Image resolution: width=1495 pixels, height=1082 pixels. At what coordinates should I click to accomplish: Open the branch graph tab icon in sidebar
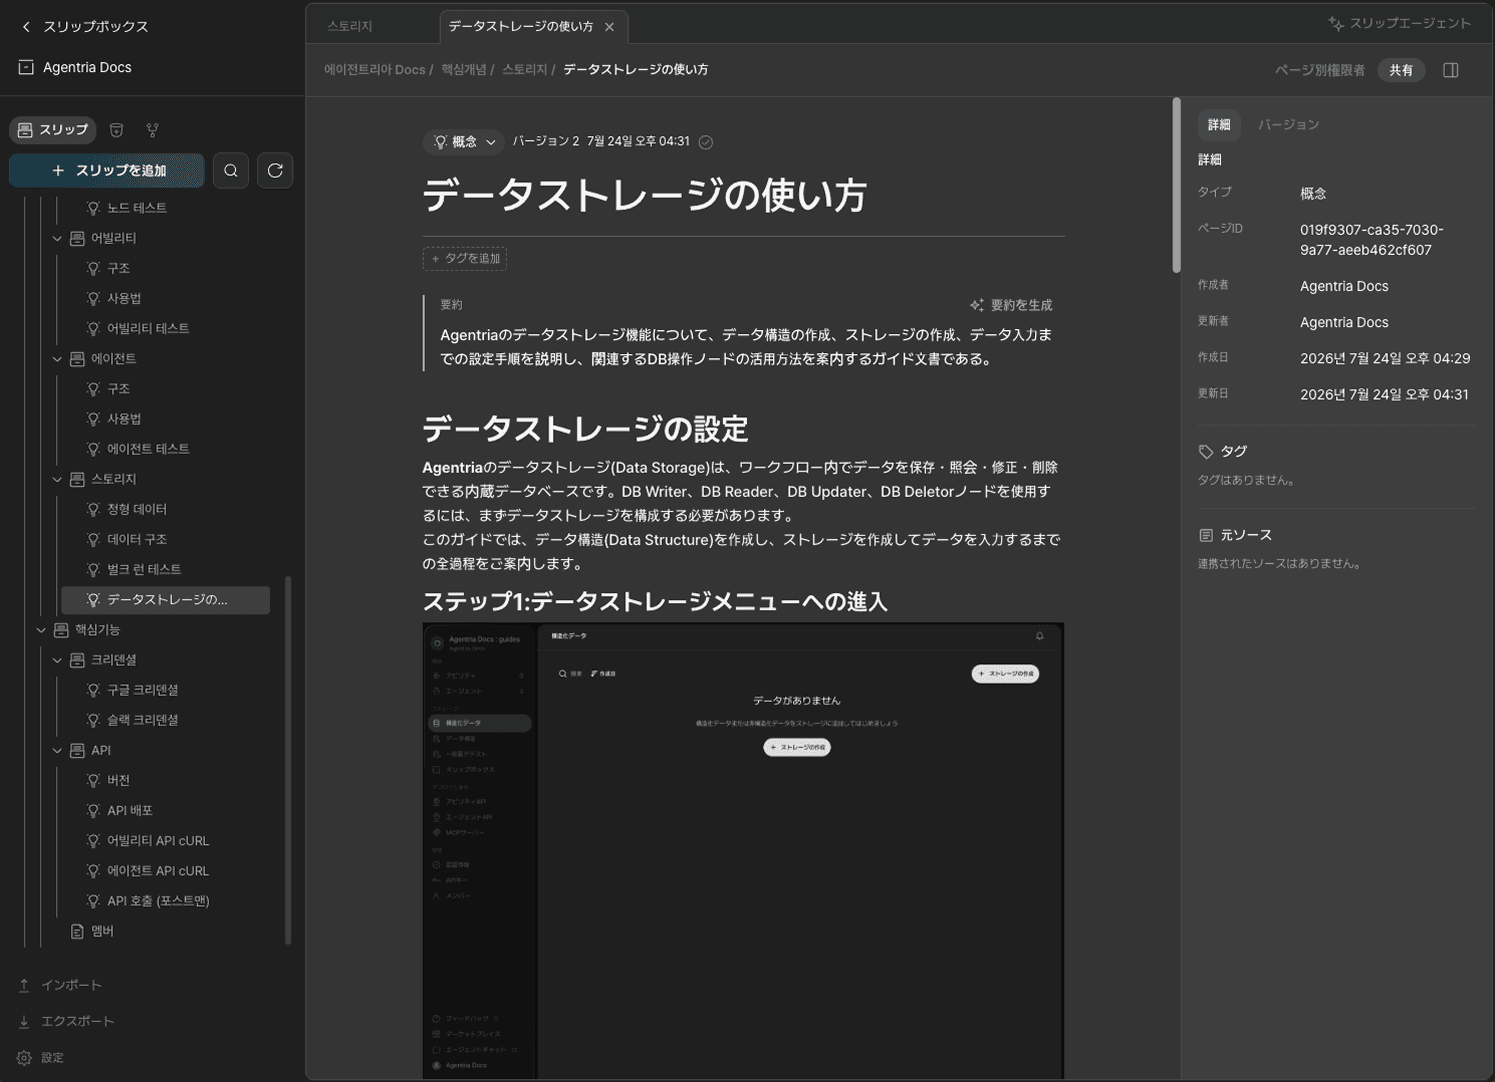[152, 130]
